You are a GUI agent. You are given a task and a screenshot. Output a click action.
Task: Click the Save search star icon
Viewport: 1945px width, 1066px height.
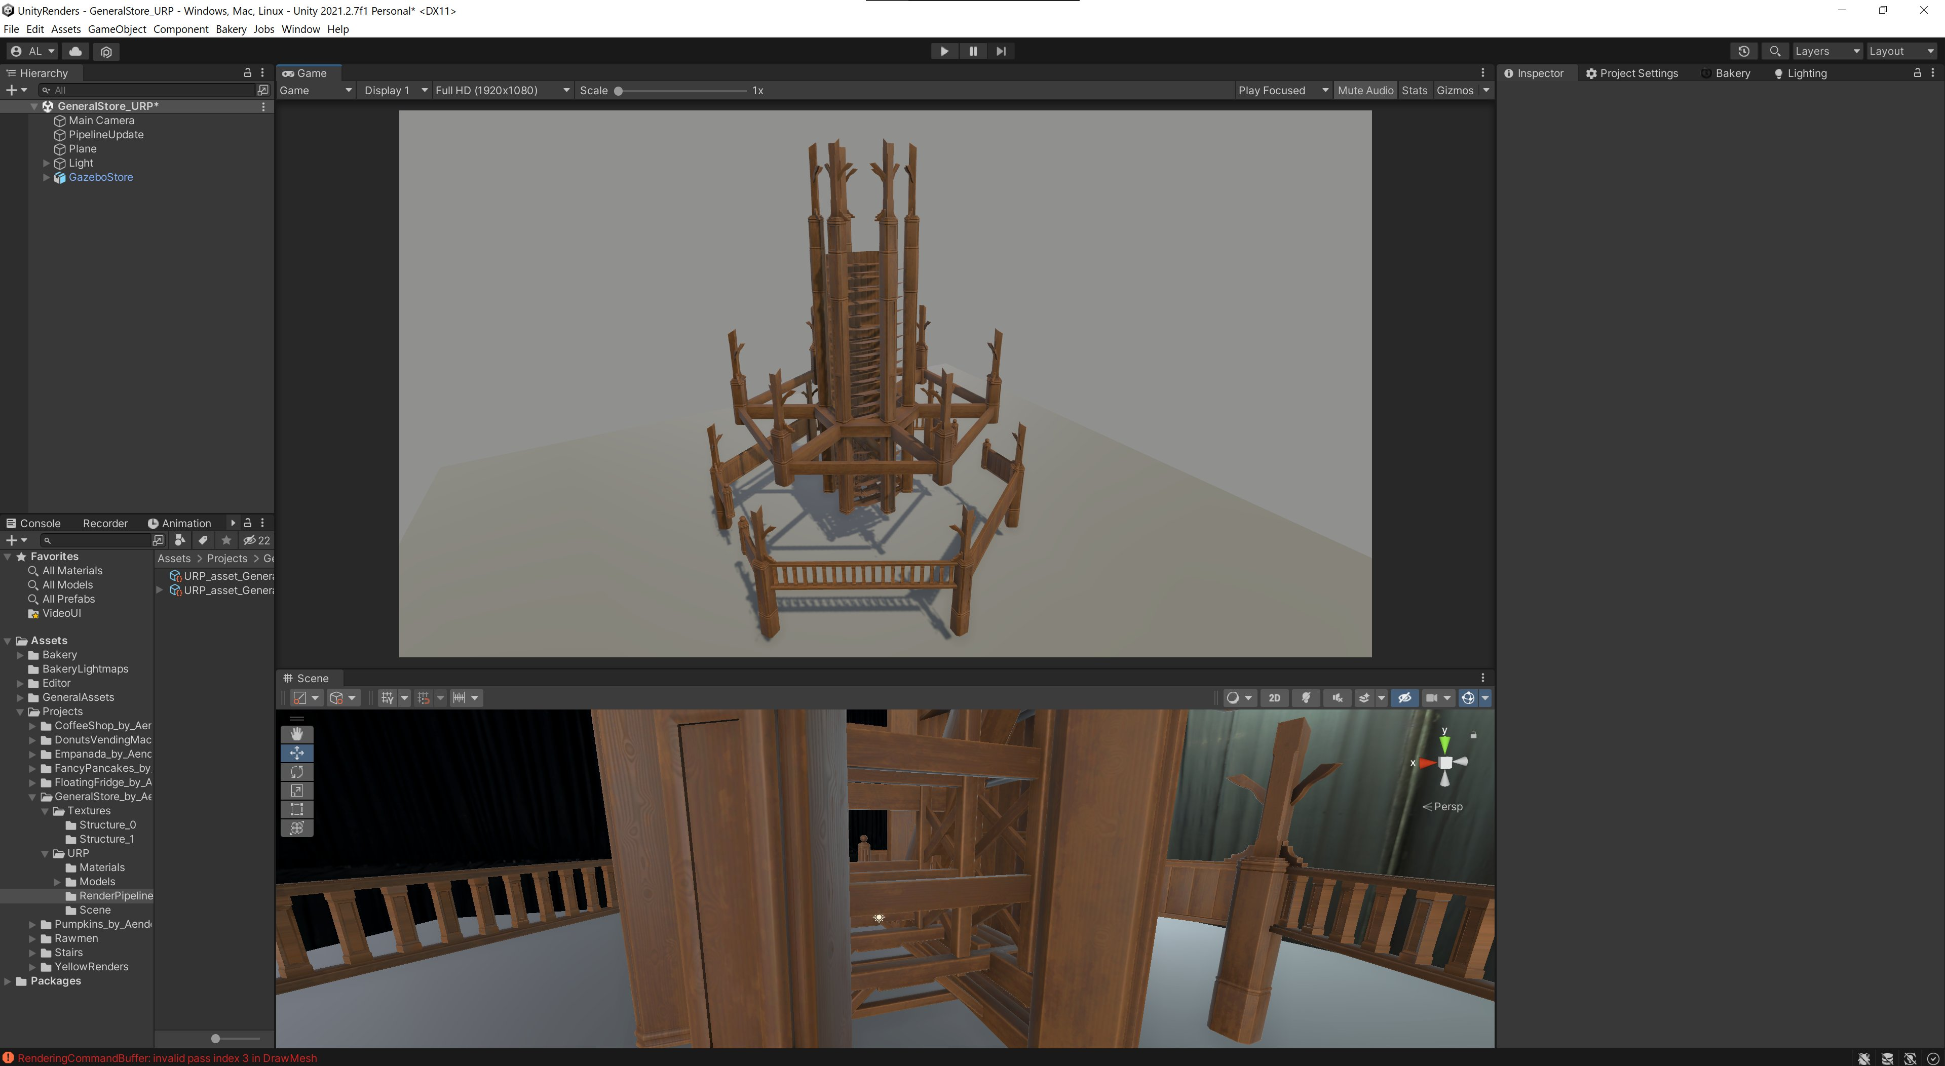click(x=226, y=540)
